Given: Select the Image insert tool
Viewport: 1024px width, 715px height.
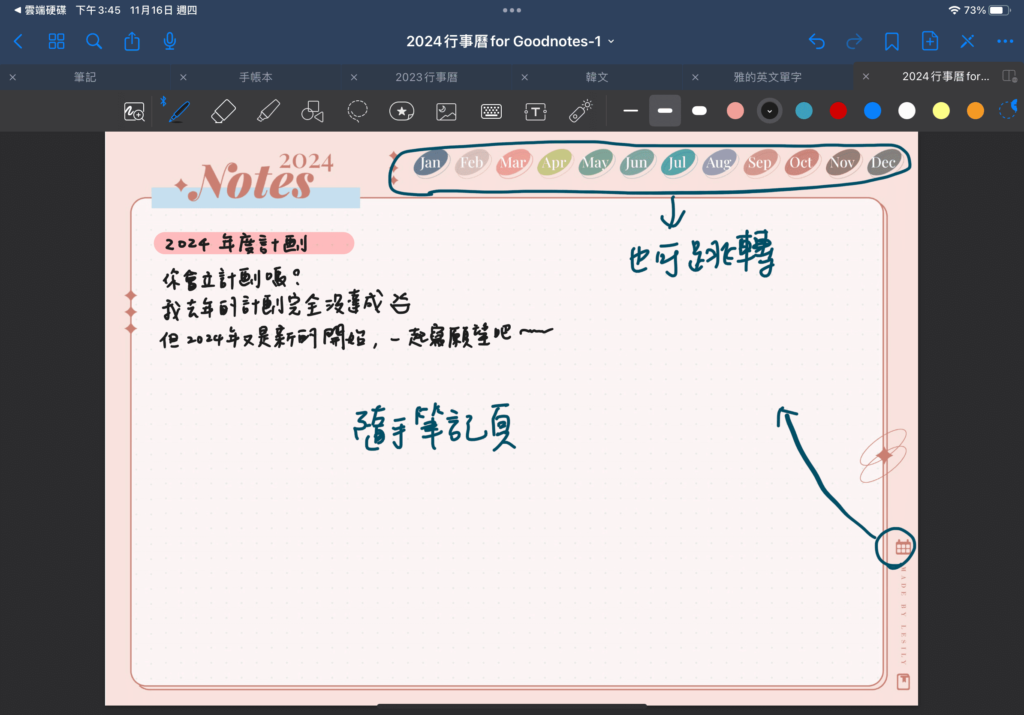Looking at the screenshot, I should [x=446, y=111].
